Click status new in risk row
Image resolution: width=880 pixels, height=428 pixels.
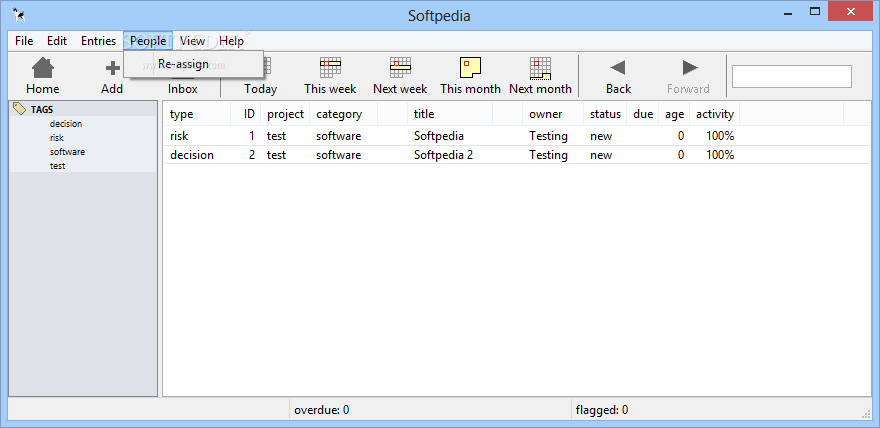(601, 136)
